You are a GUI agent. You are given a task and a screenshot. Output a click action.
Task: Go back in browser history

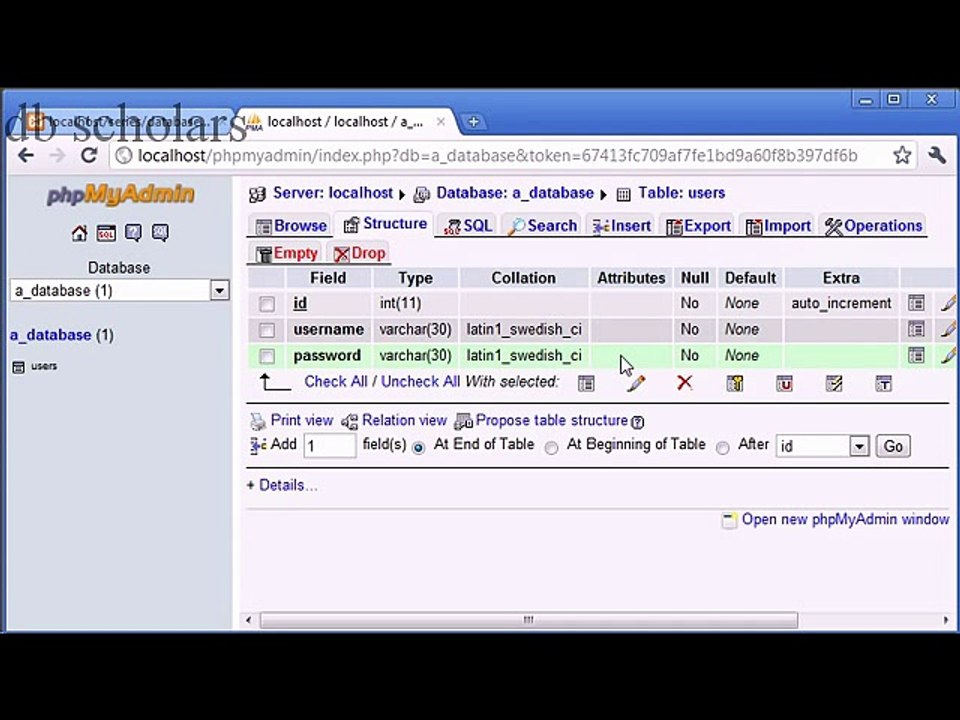point(25,156)
